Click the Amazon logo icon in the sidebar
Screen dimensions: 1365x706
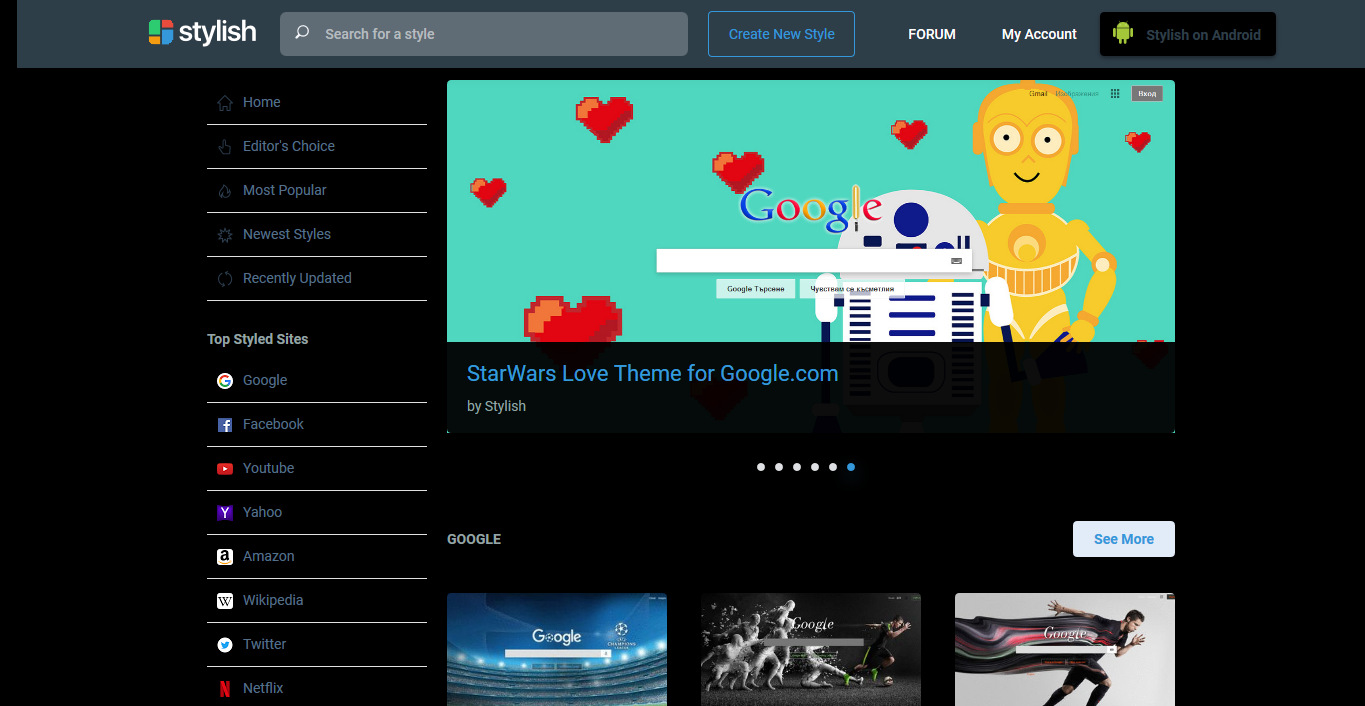tap(225, 556)
